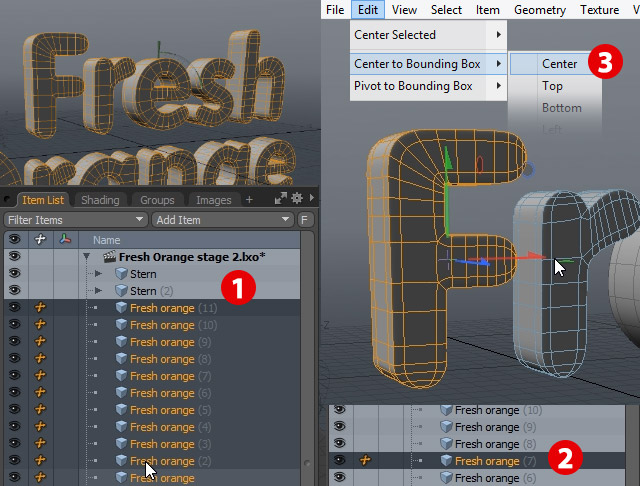Select Fresh orange (3) item
This screenshot has width=640, height=486.
coord(171,444)
